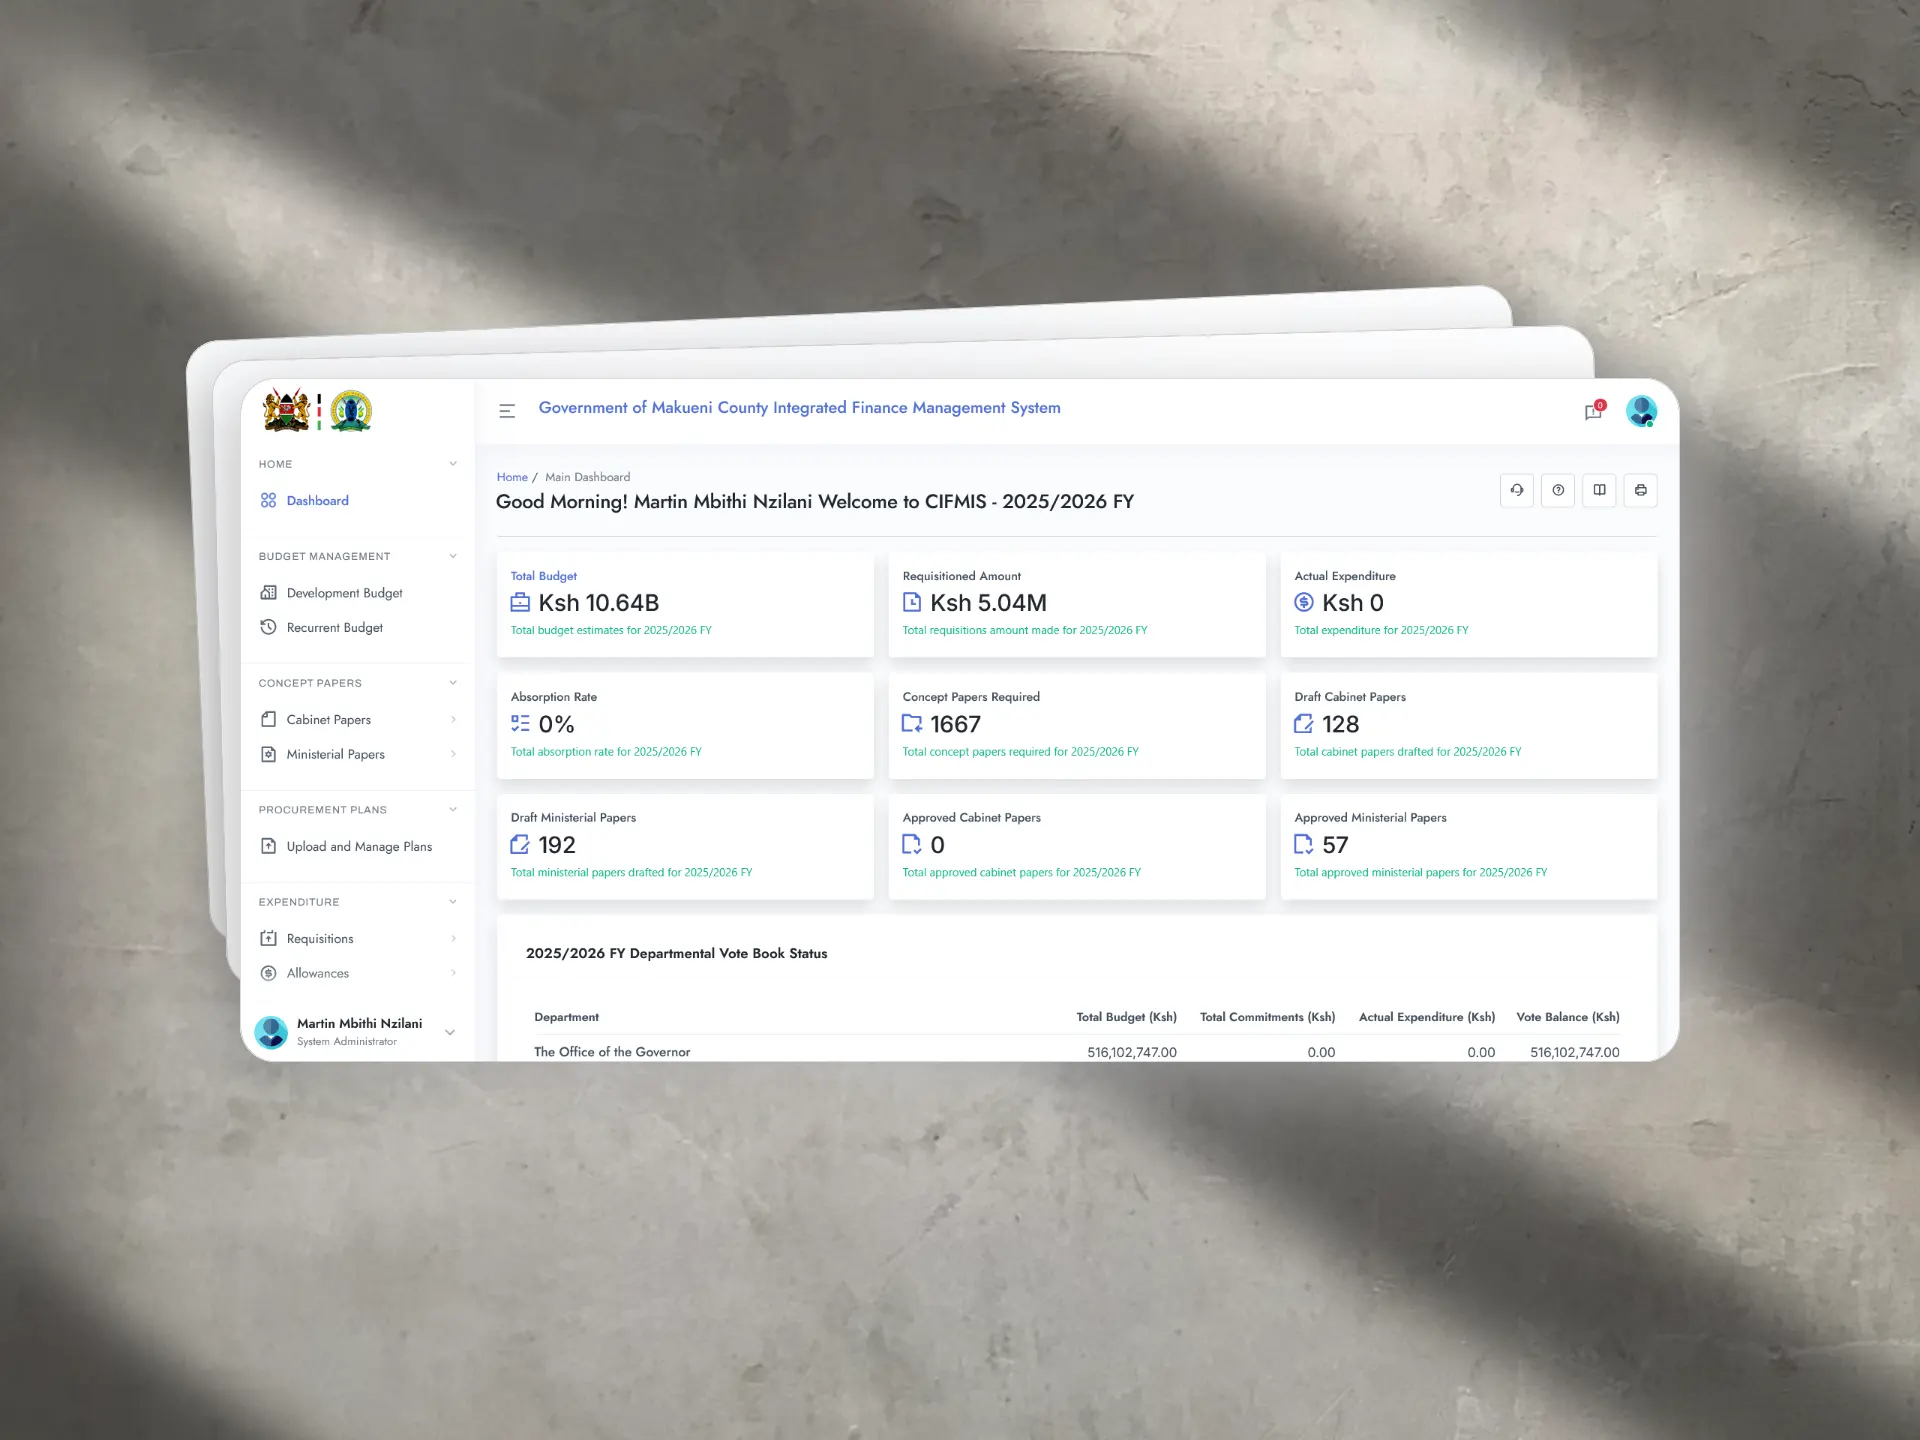The width and height of the screenshot is (1920, 1440).
Task: Click the Home breadcrumb link
Action: point(512,477)
